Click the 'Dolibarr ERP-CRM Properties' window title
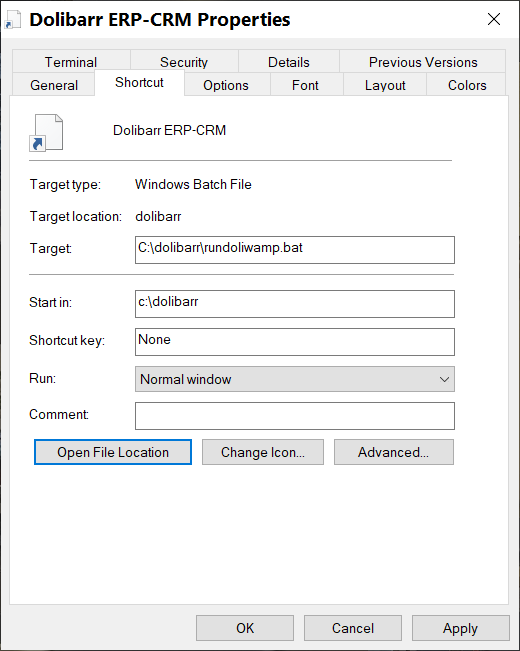Viewport: 520px width, 651px height. point(160,20)
